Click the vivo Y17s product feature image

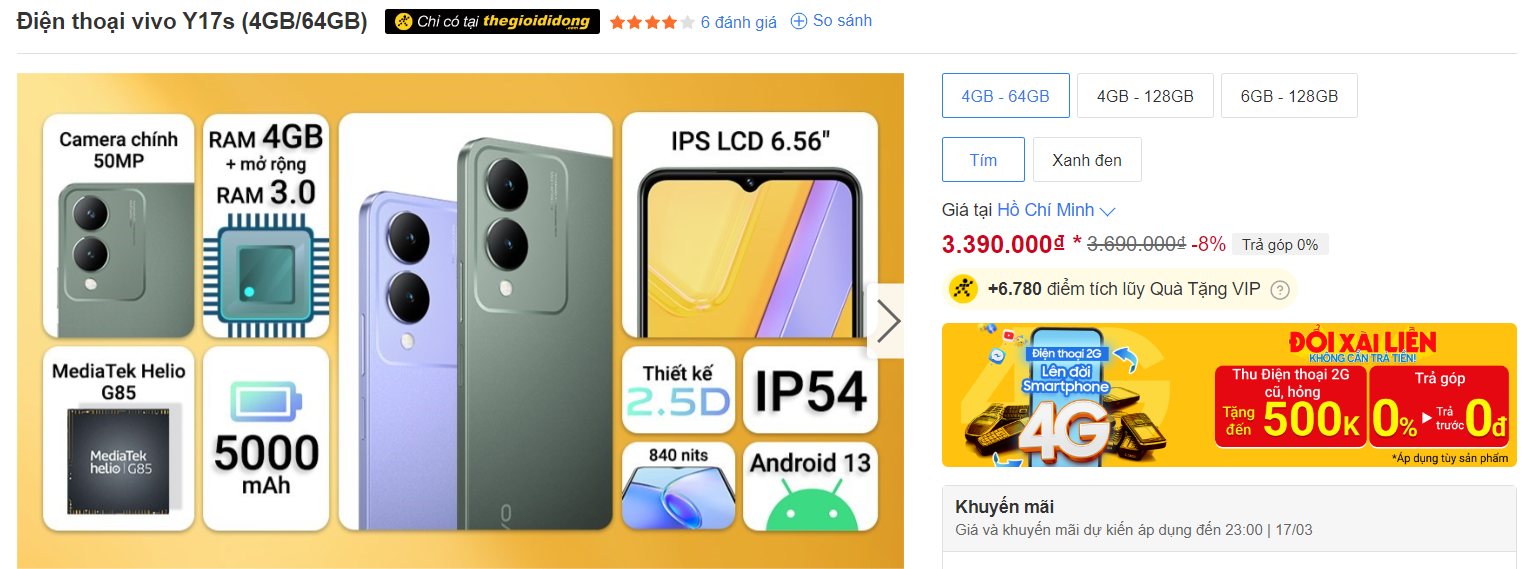pyautogui.click(x=460, y=321)
